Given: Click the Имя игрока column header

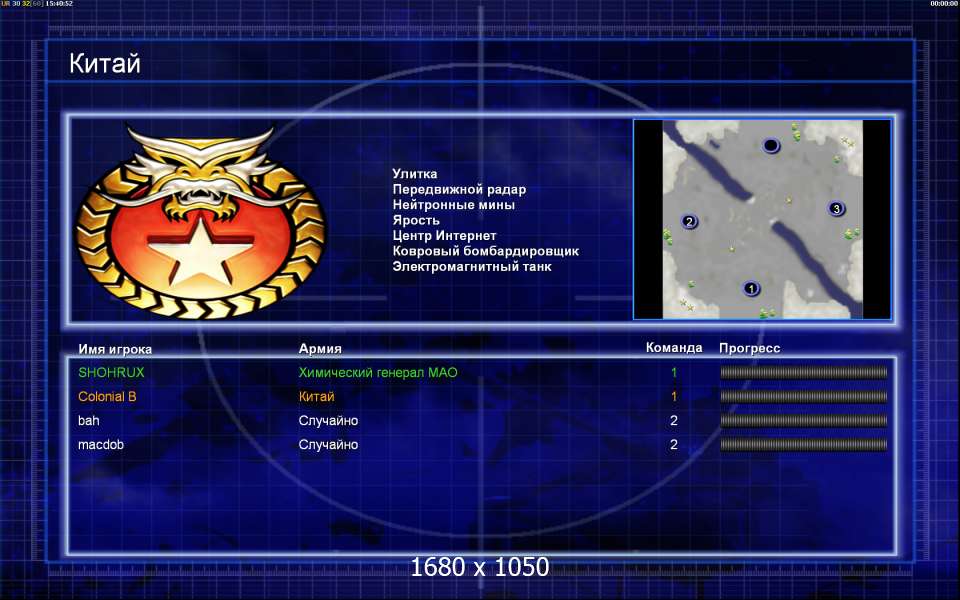Looking at the screenshot, I should pyautogui.click(x=115, y=350).
